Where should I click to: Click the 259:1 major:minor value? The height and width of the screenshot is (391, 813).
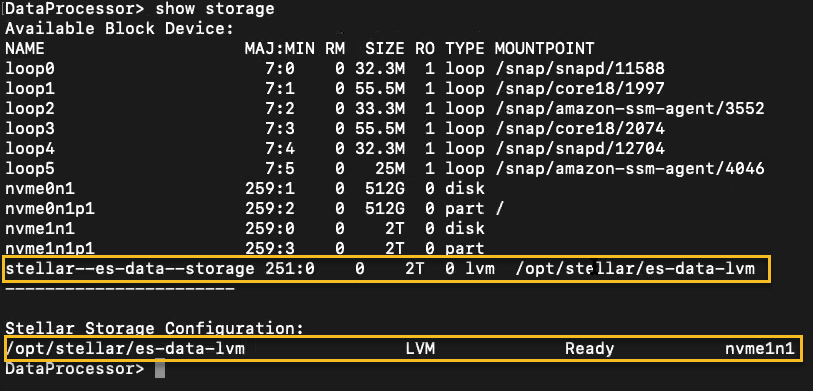(270, 188)
